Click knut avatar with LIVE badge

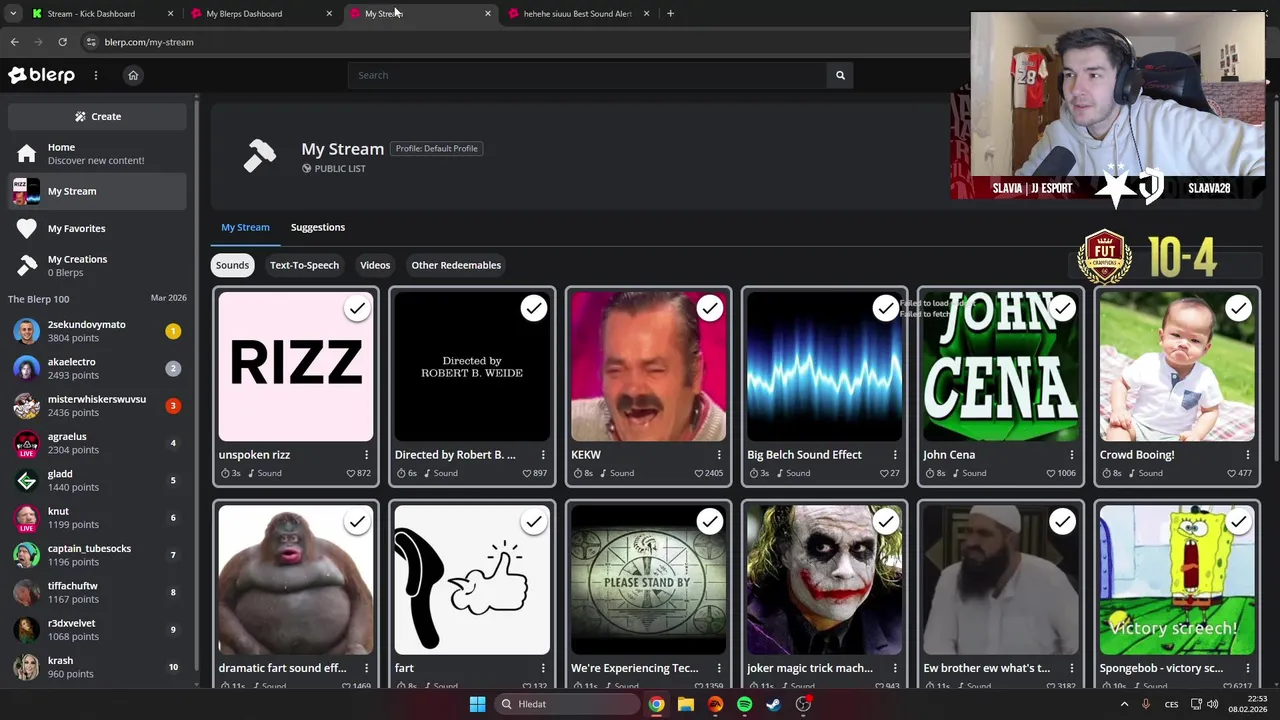(26, 518)
